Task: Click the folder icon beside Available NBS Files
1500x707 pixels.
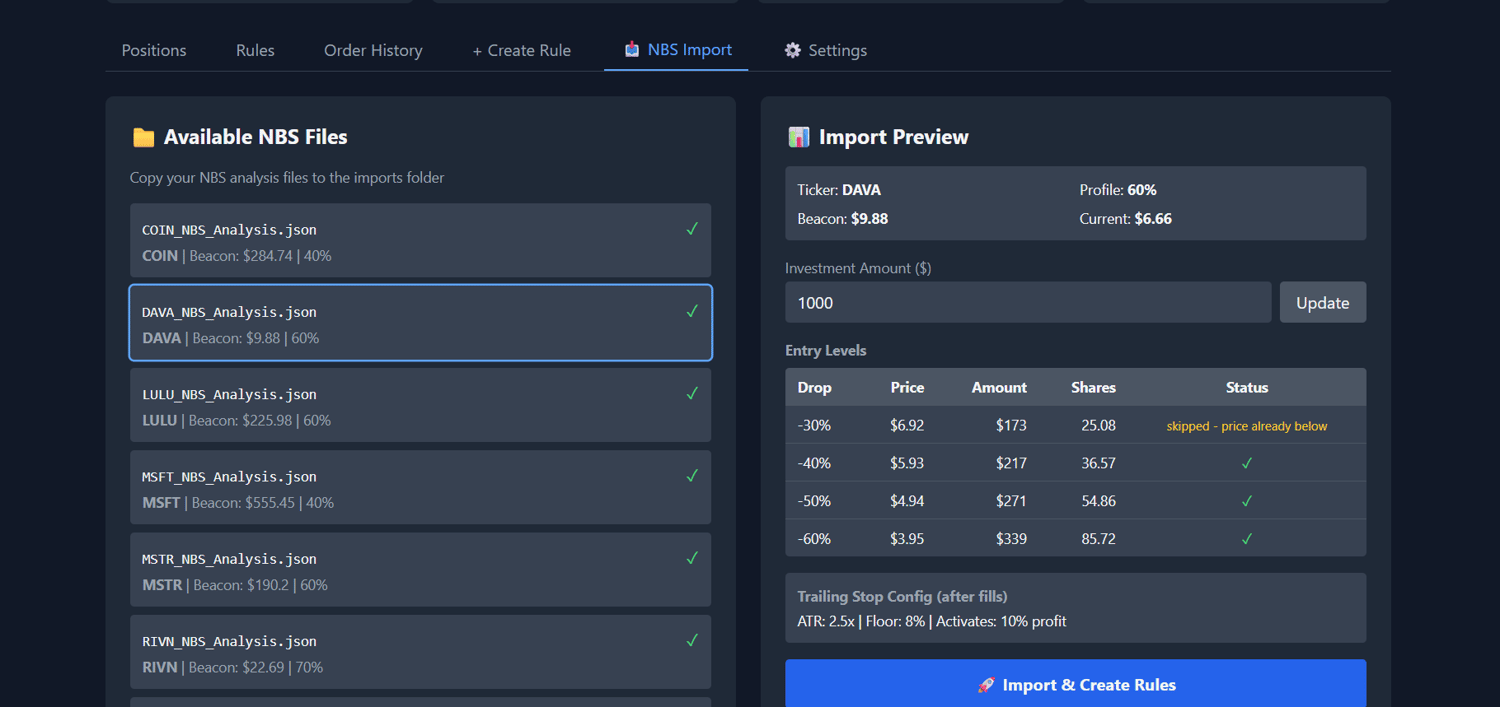Action: [144, 137]
